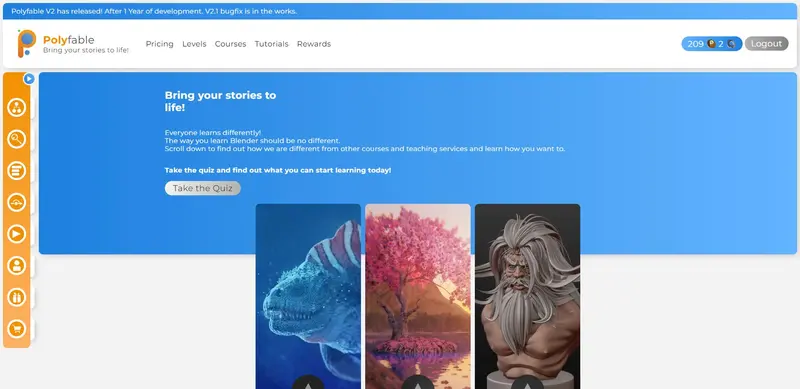Click the "Bring your stories to life!" hero heading
Viewport: 800px width, 389px height.
(220, 102)
